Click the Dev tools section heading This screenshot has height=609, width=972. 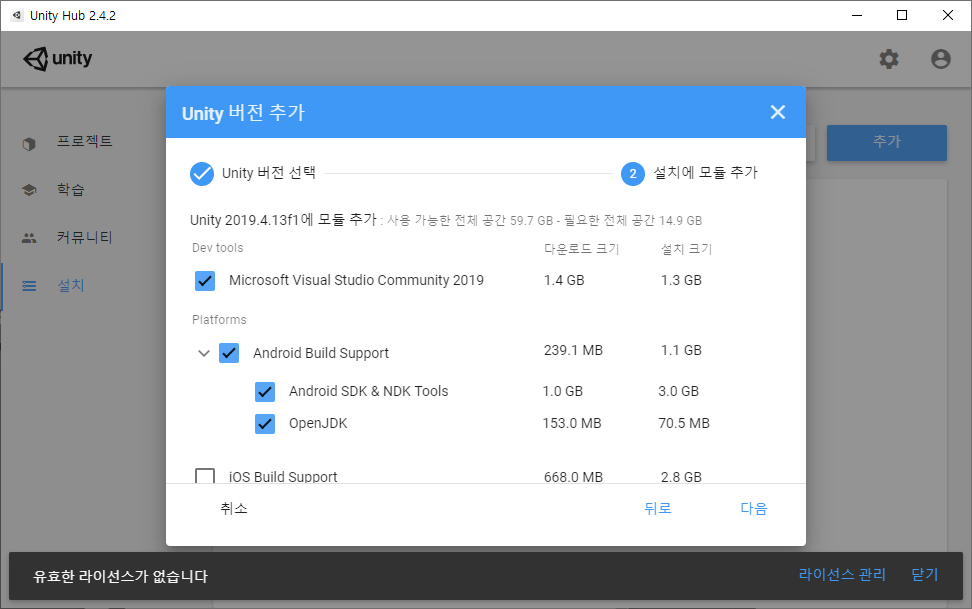[218, 248]
